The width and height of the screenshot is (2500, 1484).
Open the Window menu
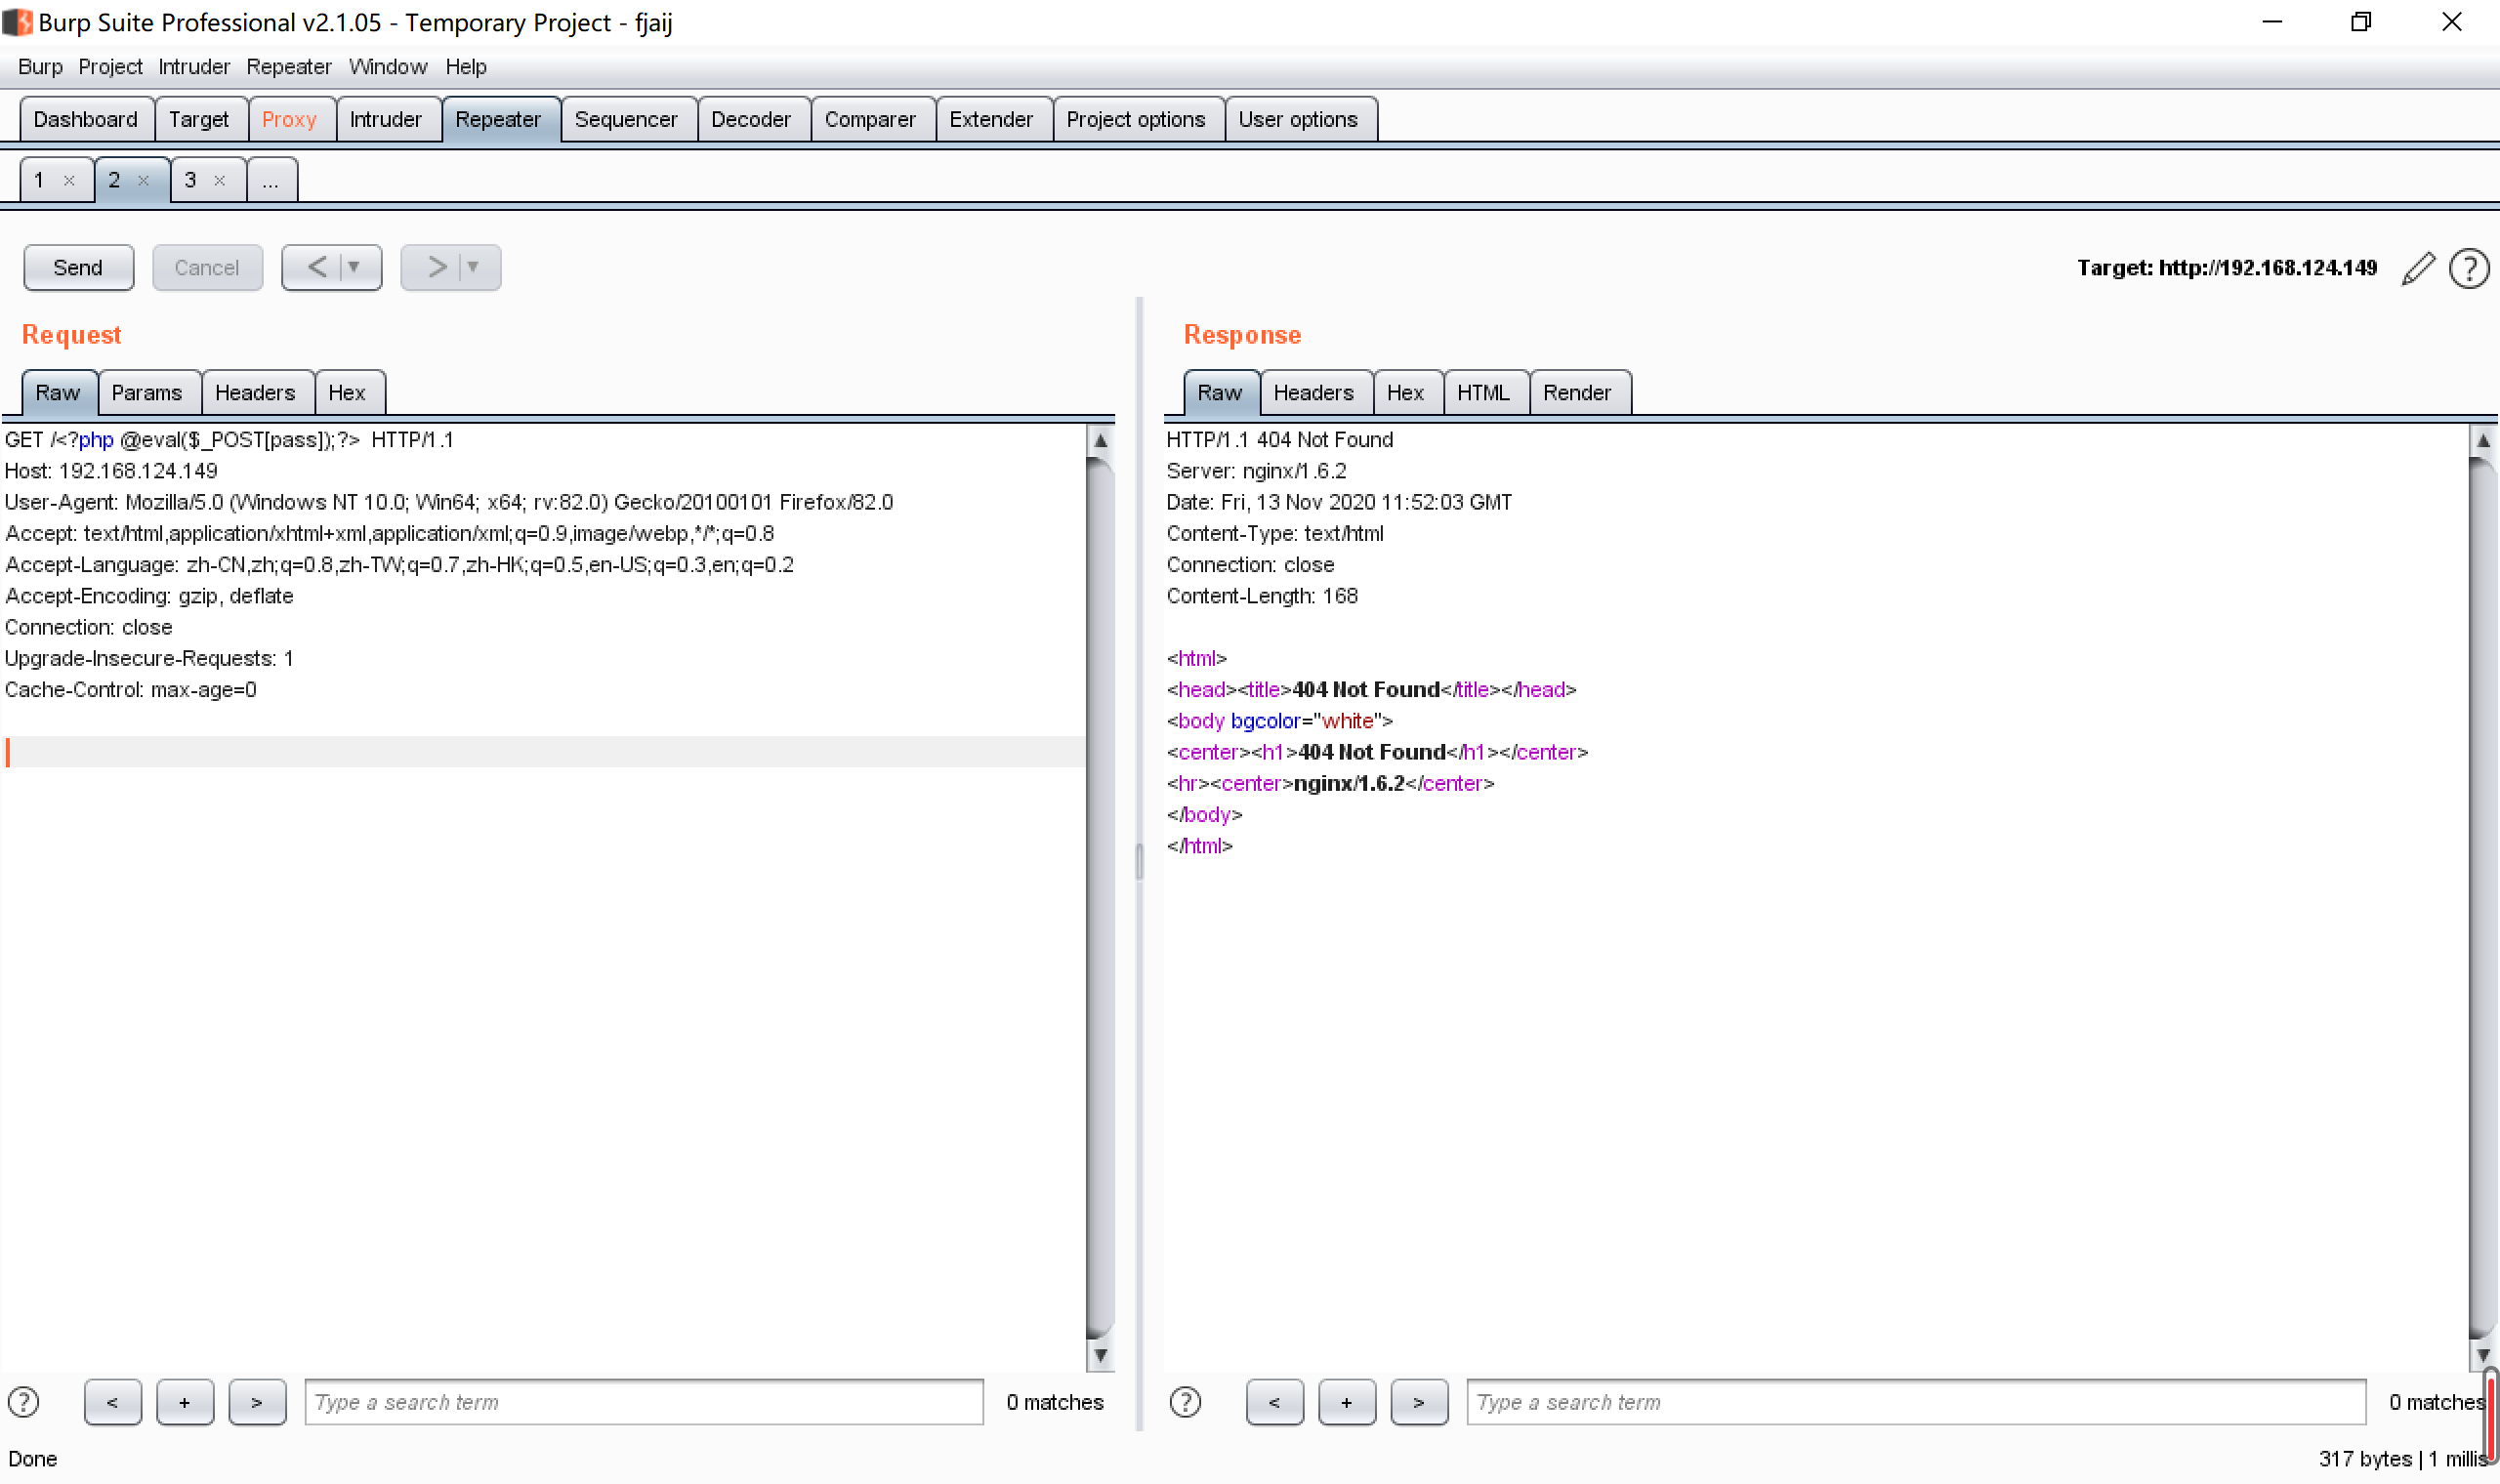(388, 67)
